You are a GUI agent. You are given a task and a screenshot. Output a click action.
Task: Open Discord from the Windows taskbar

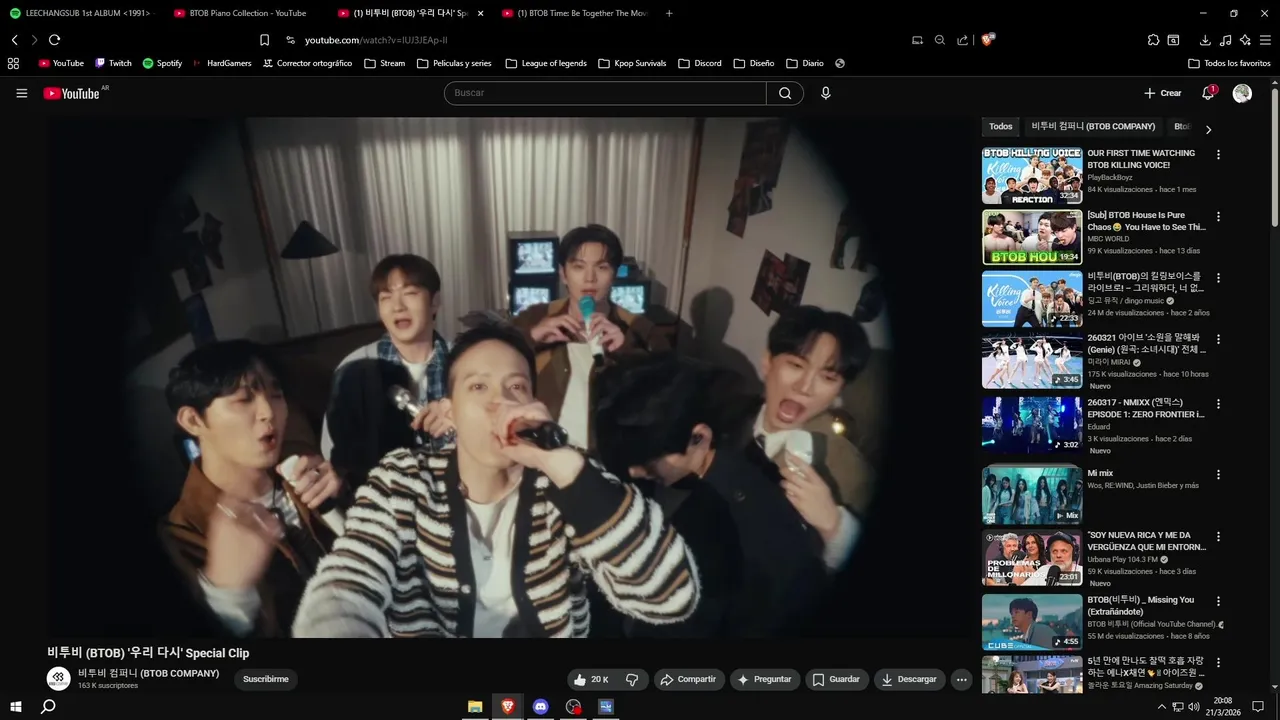click(540, 707)
